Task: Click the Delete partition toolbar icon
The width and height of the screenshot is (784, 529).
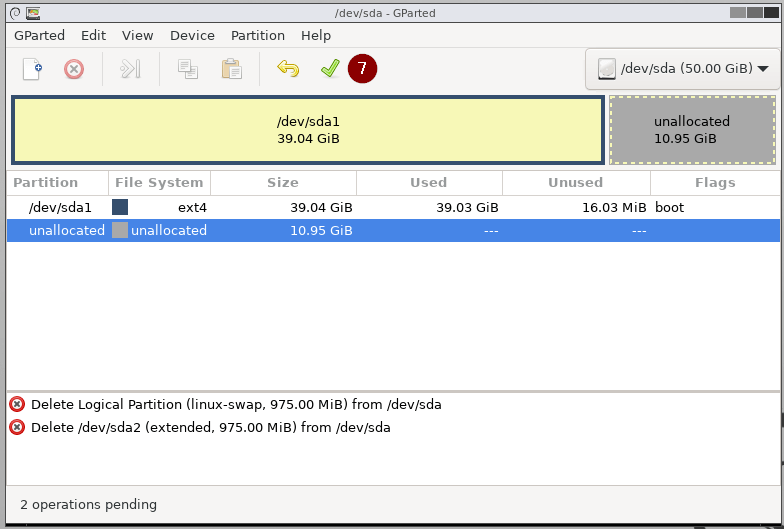Action: click(74, 69)
